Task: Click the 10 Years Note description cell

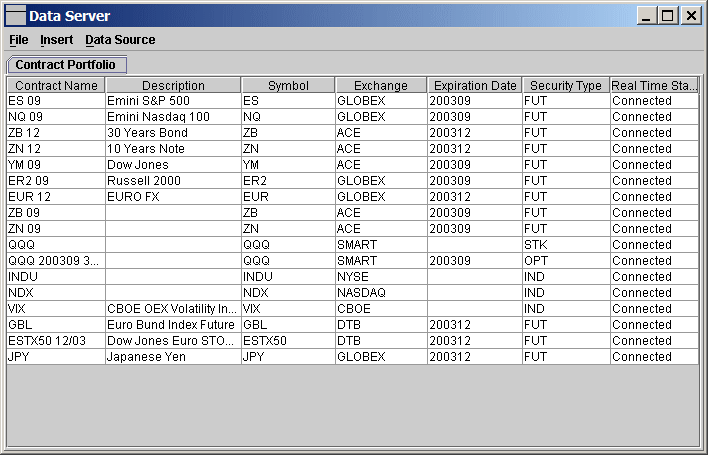Action: pos(173,149)
